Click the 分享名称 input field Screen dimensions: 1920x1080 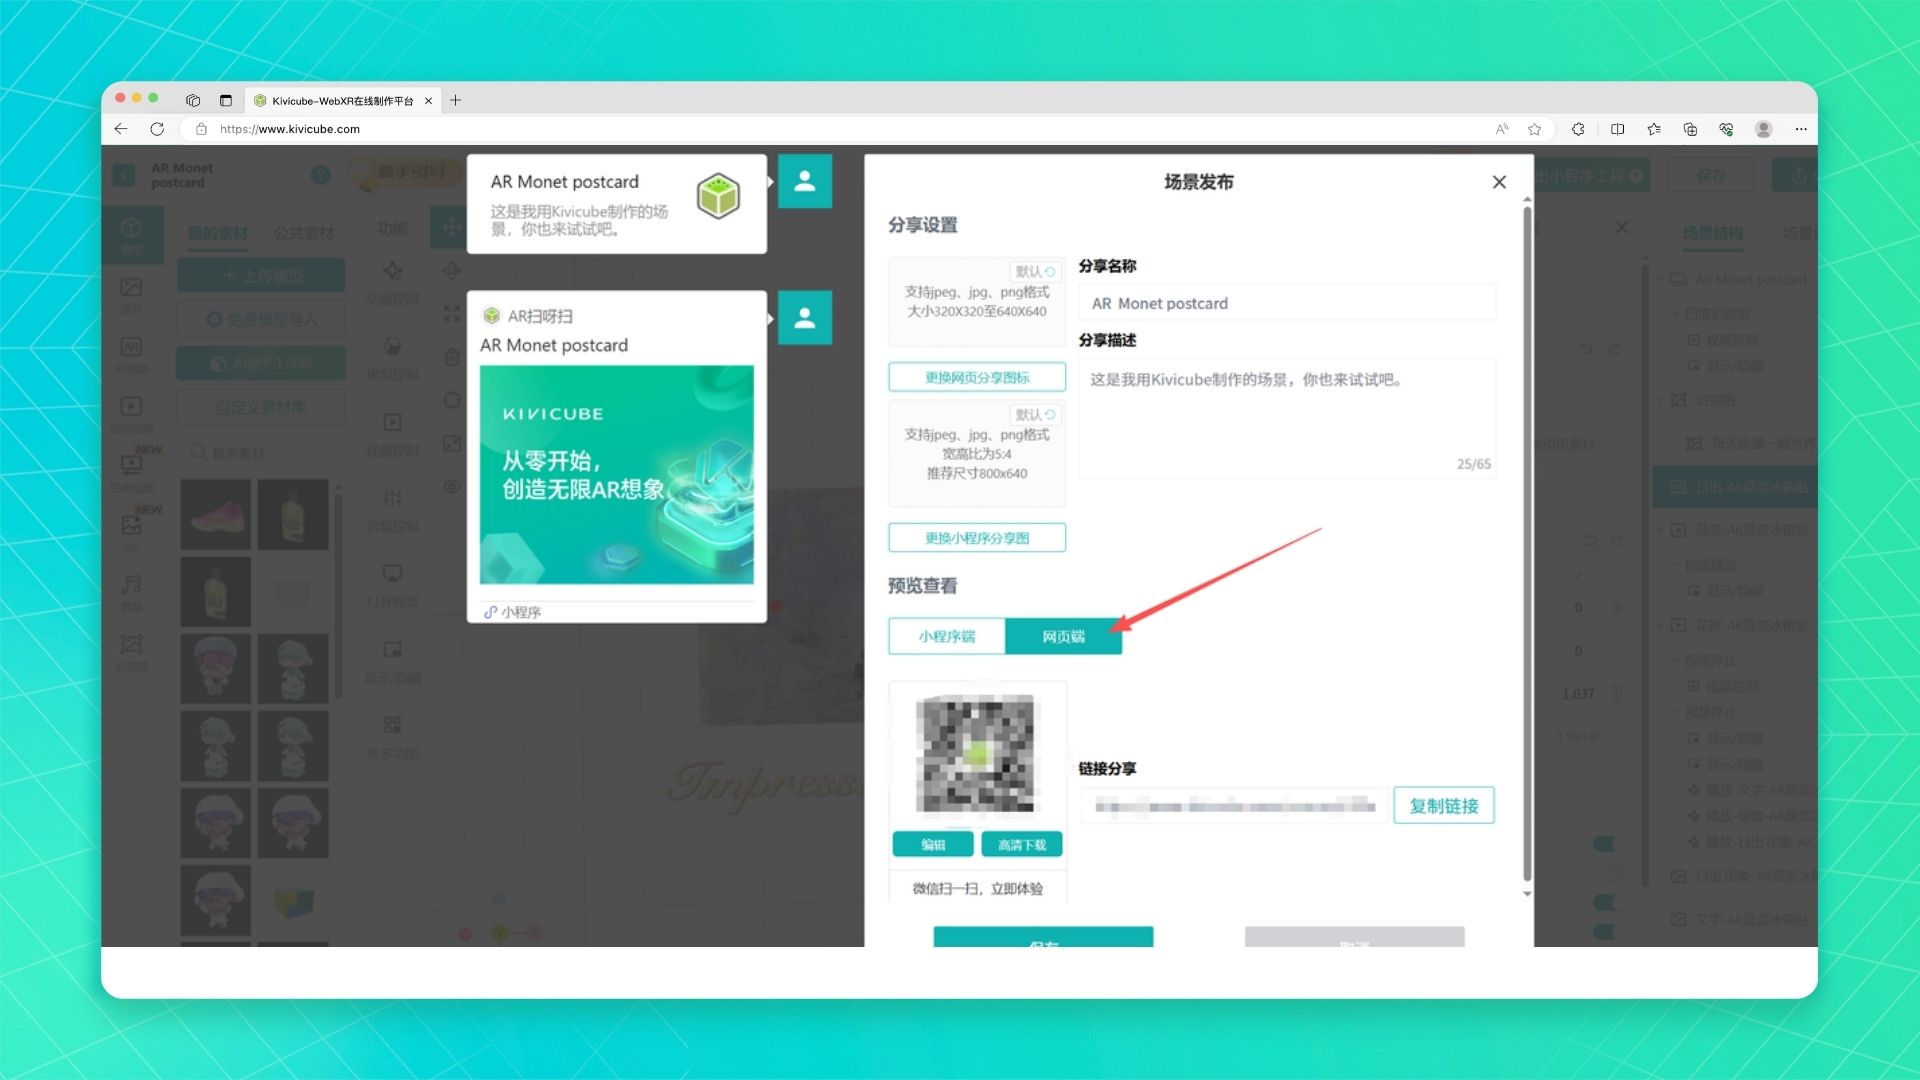[x=1286, y=304]
